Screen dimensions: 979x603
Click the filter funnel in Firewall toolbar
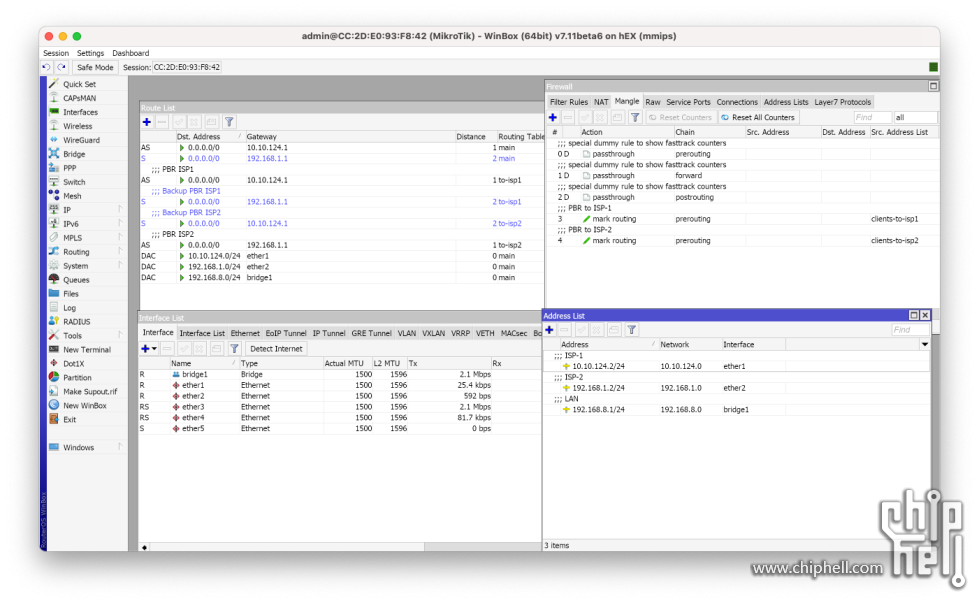pyautogui.click(x=635, y=117)
